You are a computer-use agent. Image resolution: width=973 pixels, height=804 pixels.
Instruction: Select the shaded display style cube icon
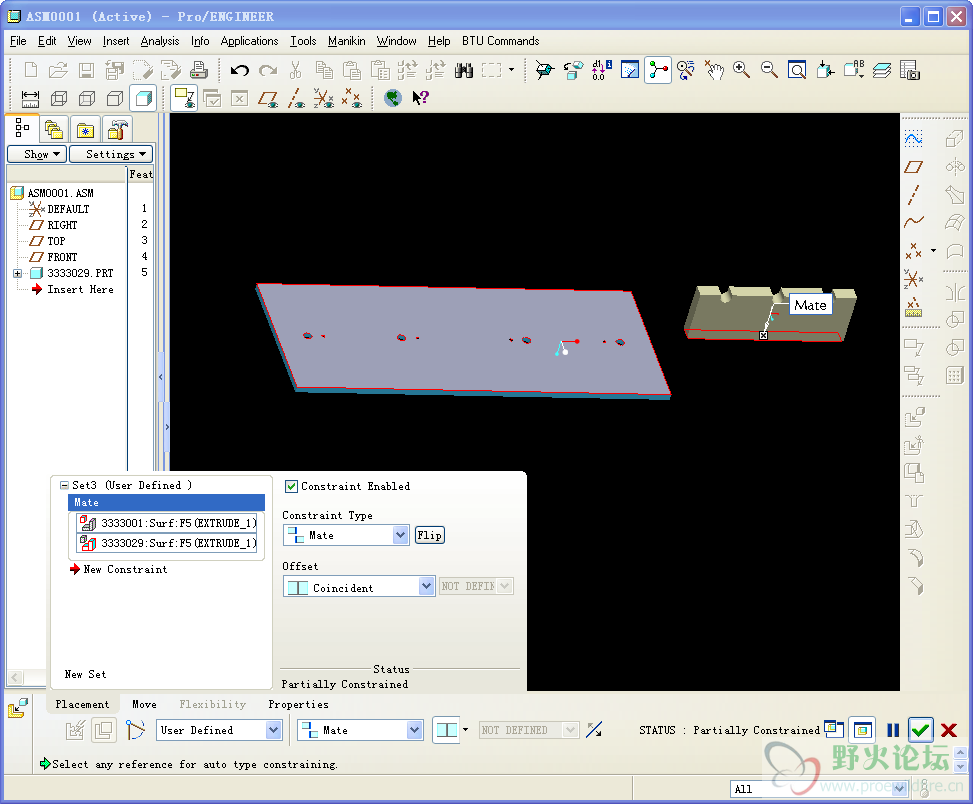(143, 98)
